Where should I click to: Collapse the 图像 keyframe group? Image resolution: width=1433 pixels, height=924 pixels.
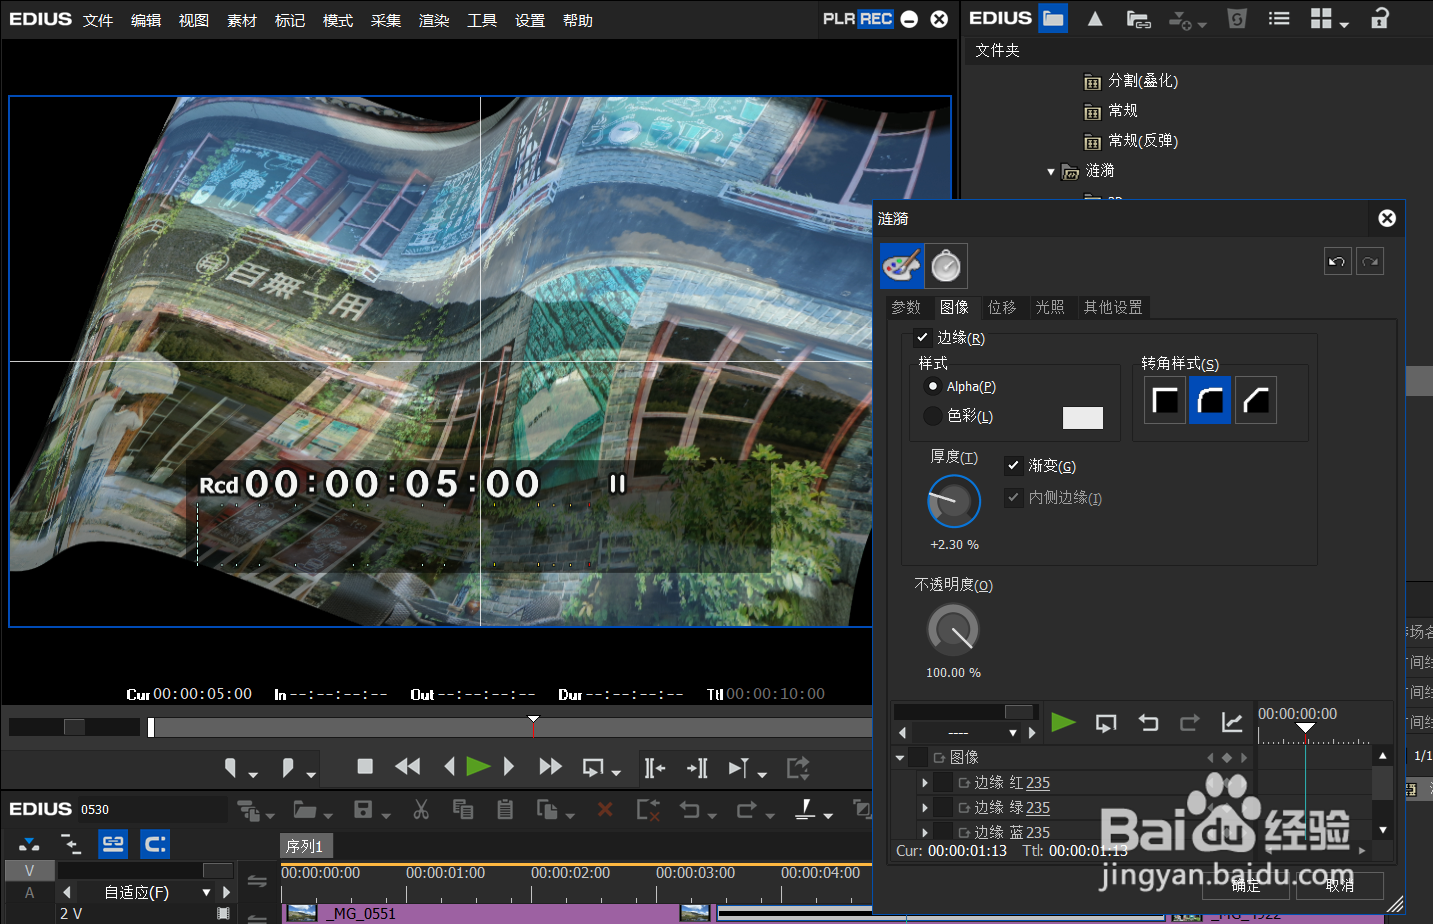tap(900, 758)
